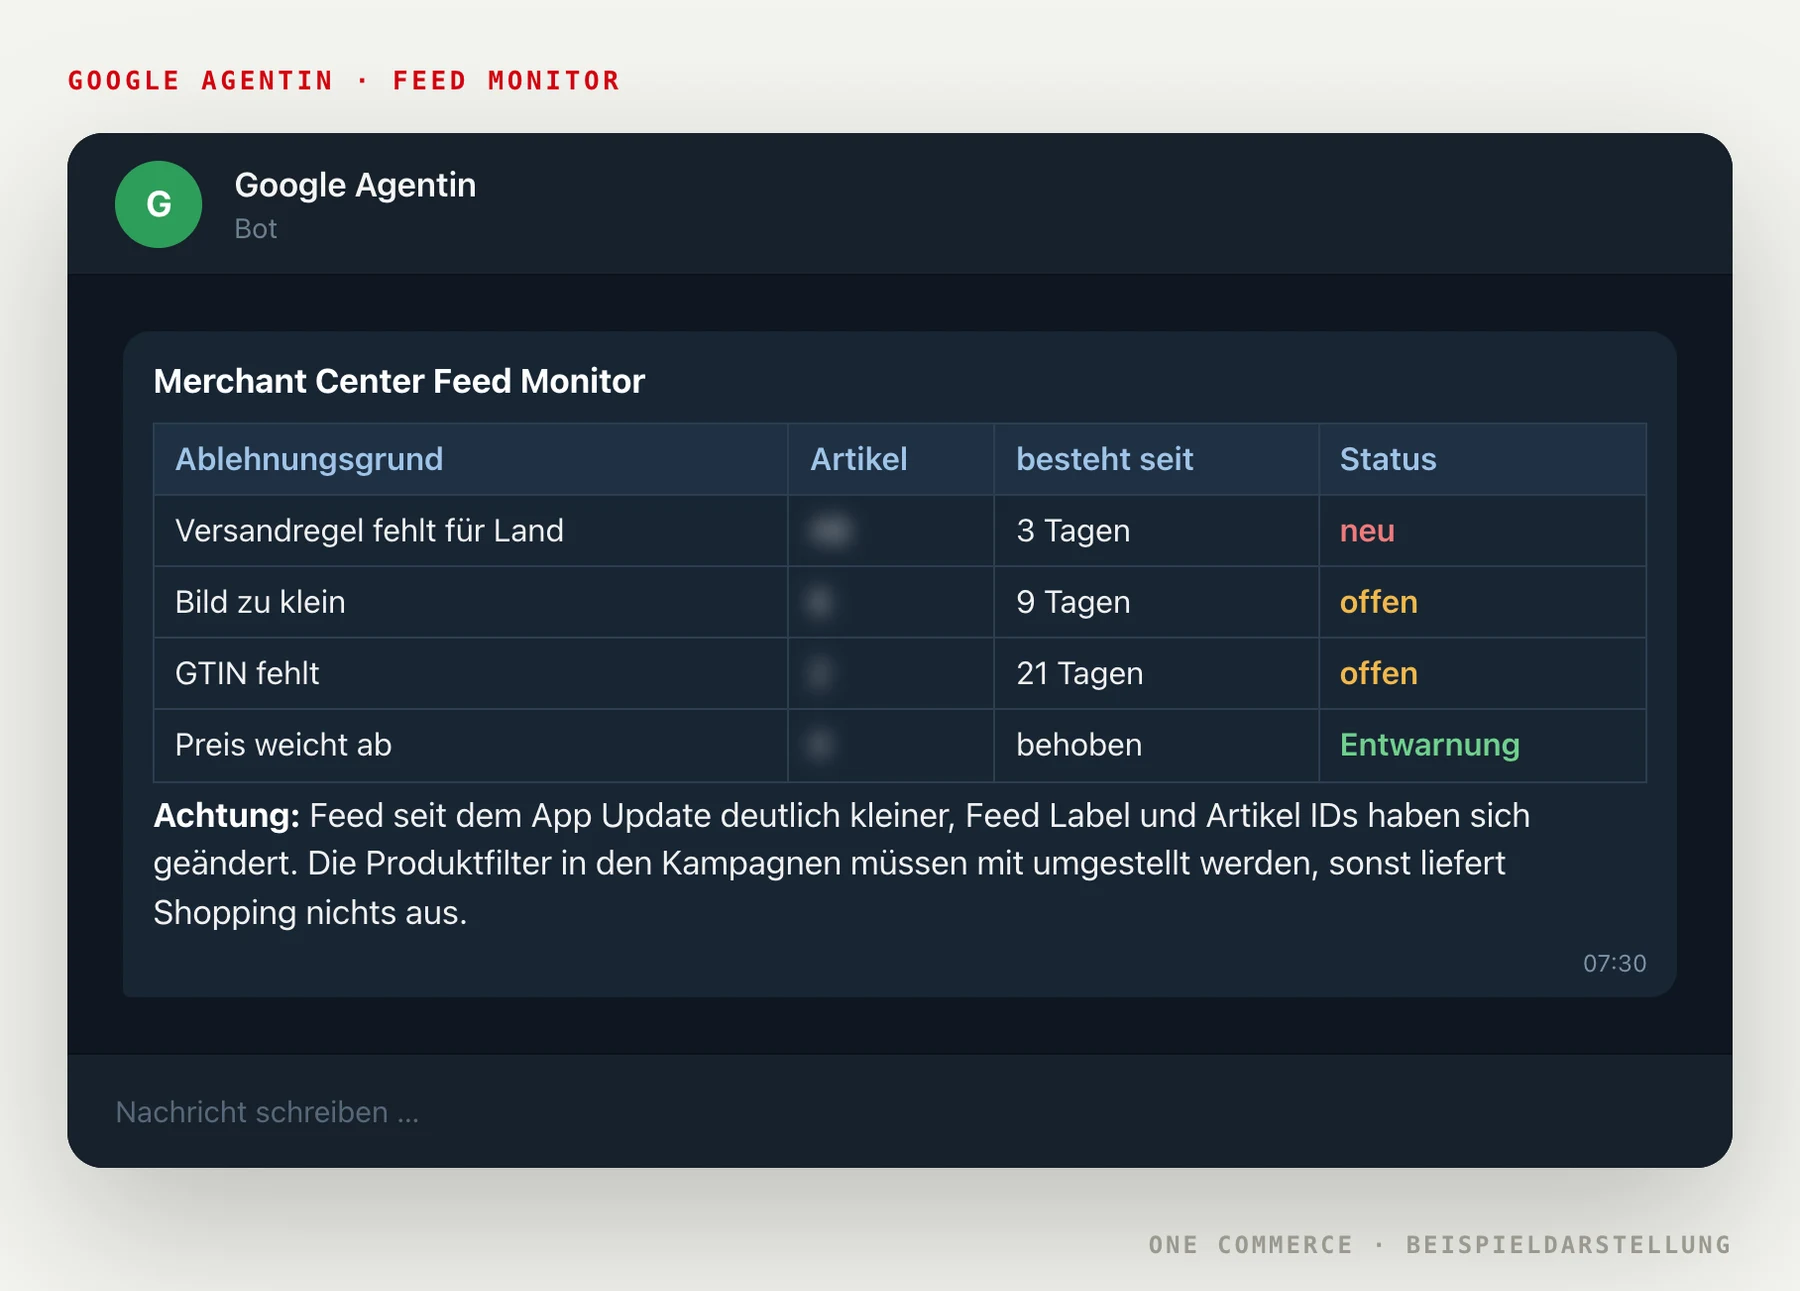Screen dimensions: 1800x1291
Task: Select the Bild zu klein cell
Action: click(470, 602)
